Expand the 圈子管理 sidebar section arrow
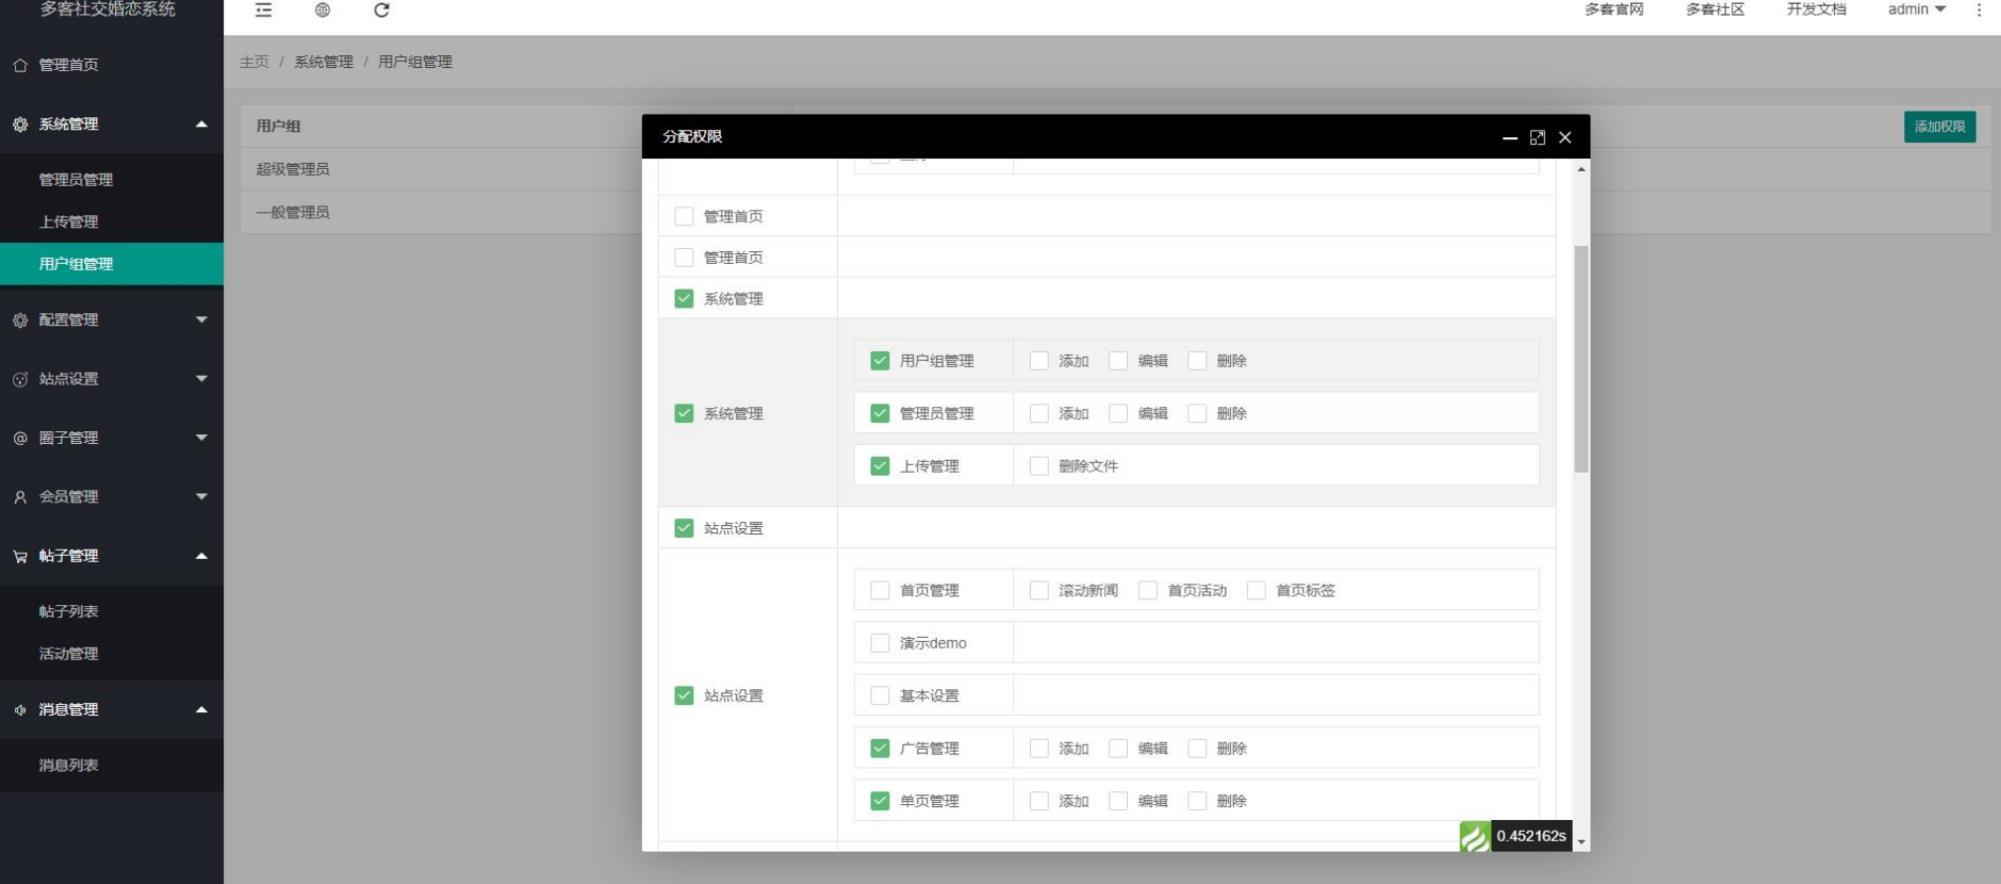This screenshot has width=2001, height=884. click(201, 438)
